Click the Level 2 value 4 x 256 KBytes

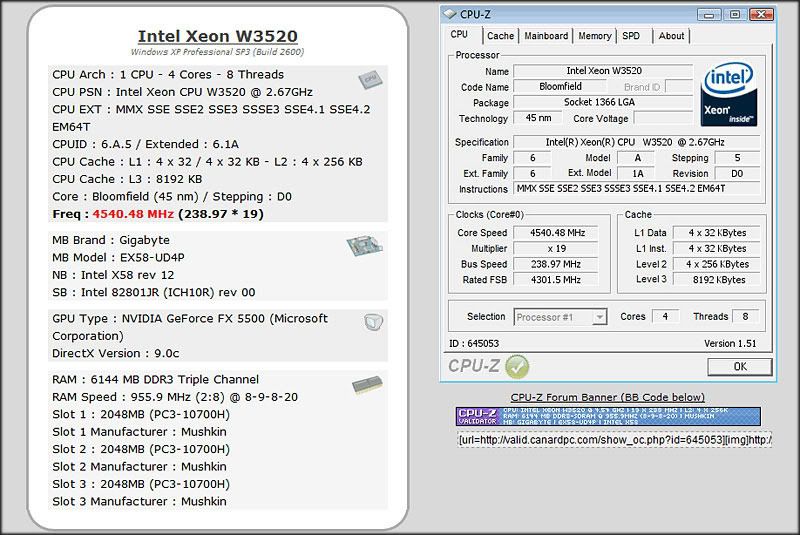[x=717, y=264]
